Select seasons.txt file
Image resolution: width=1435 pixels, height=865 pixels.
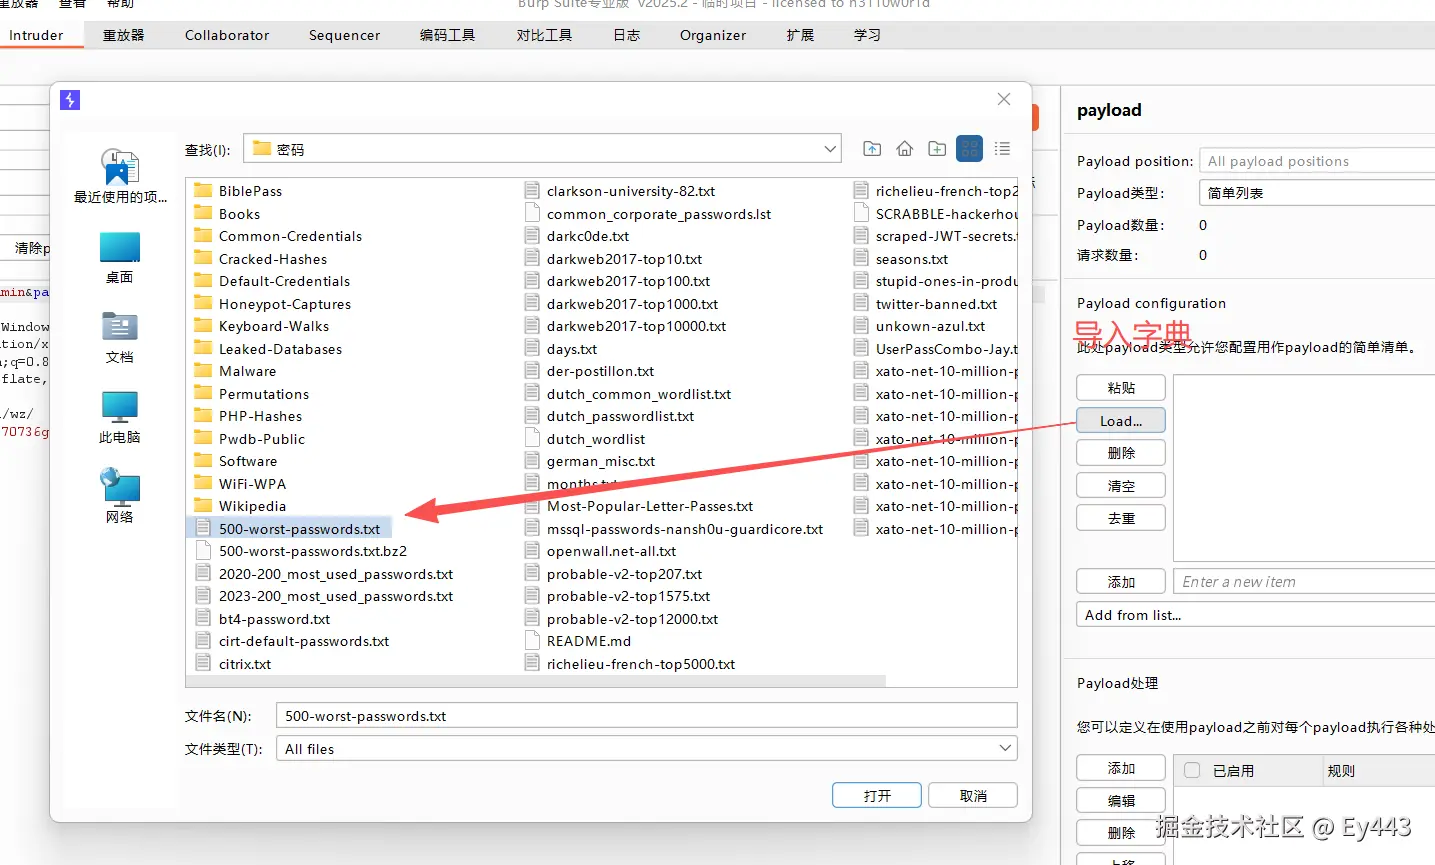[901, 259]
